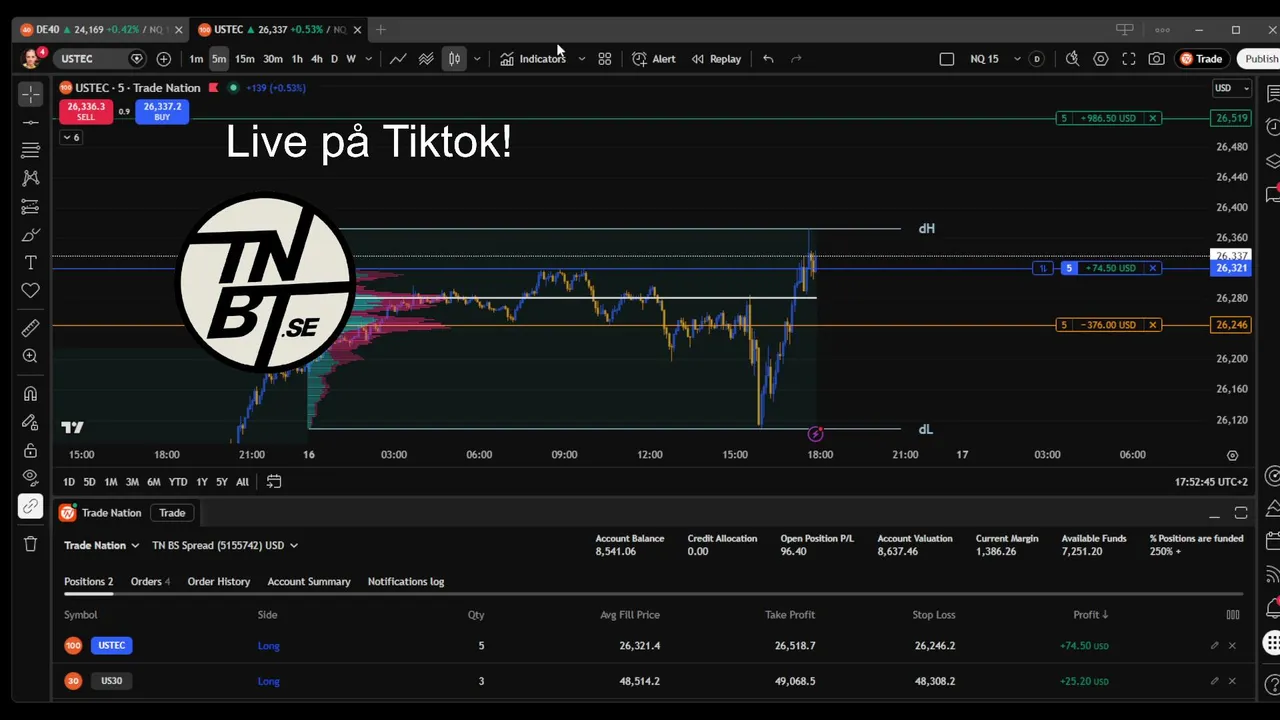Expand the timeframe intervals dropdown
The height and width of the screenshot is (720, 1280).
[x=369, y=59]
